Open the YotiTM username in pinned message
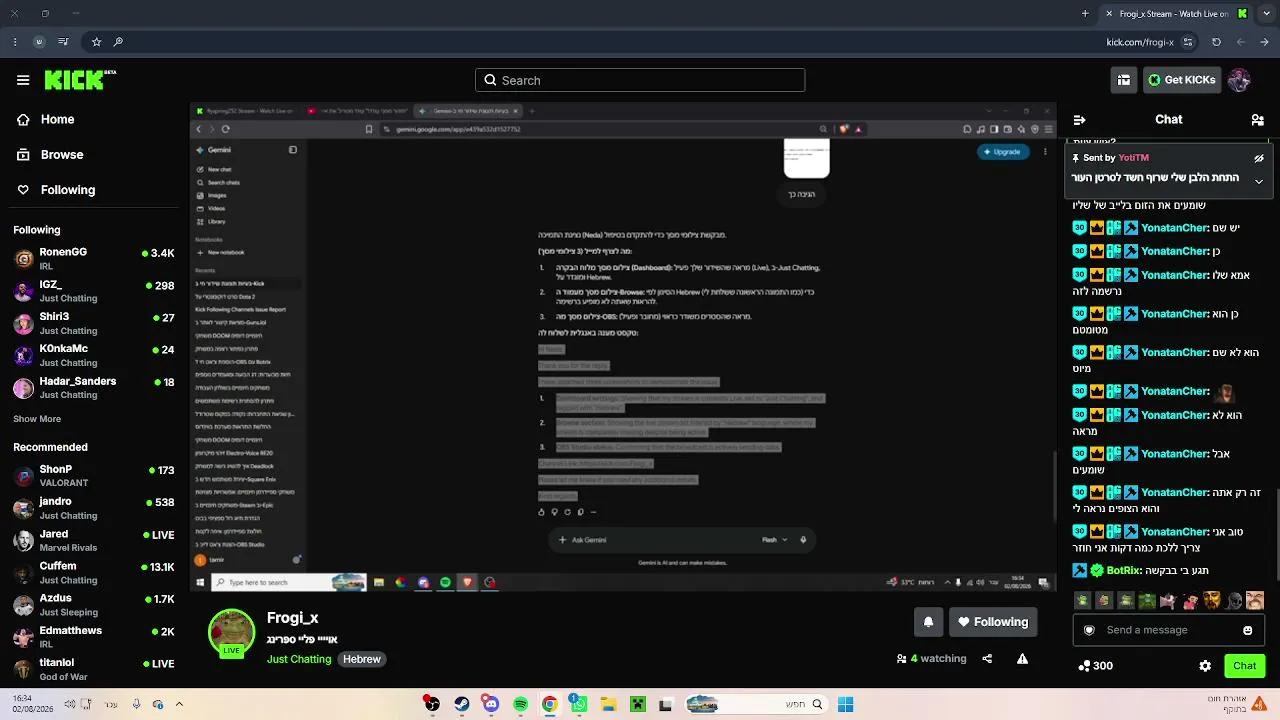 coord(1133,158)
